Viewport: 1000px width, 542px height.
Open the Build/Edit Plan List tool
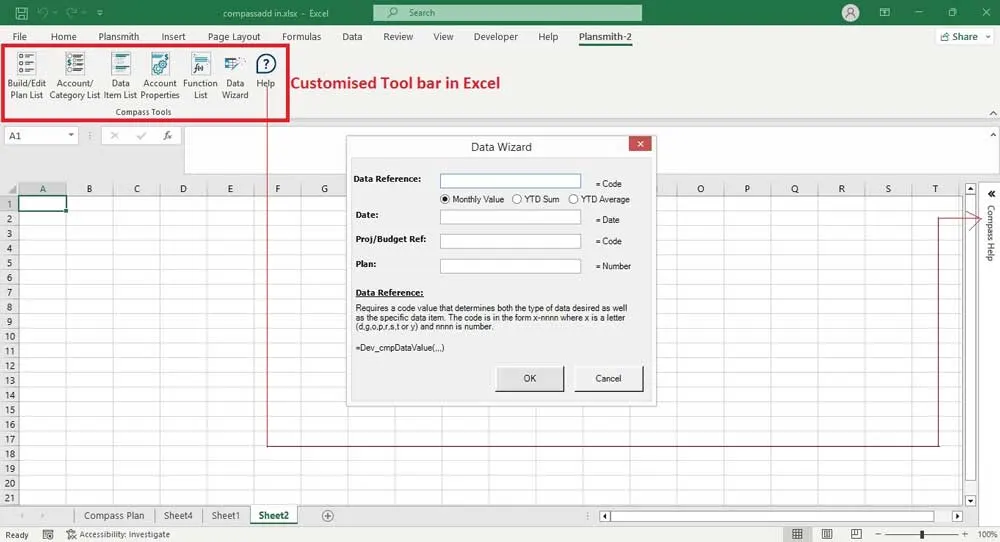coord(26,76)
